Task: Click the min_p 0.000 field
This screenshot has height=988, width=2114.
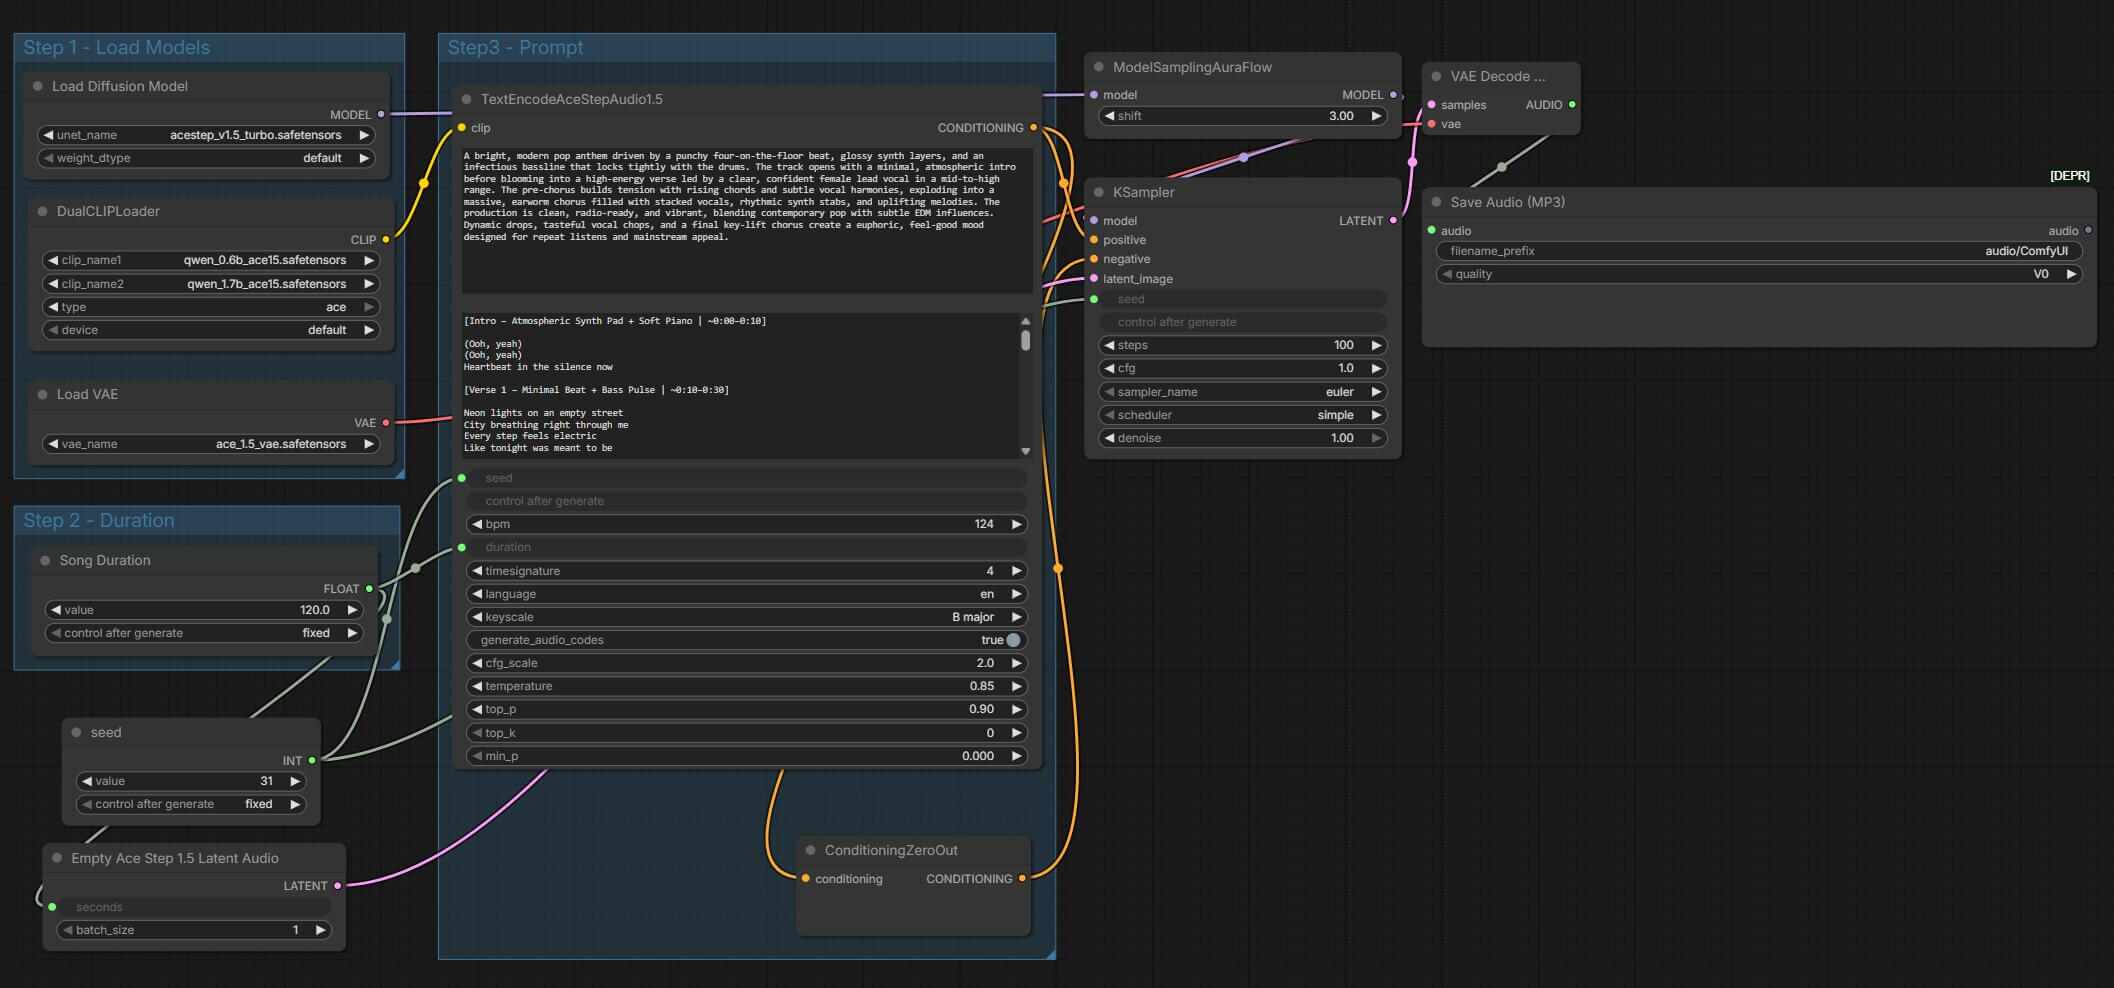Action: pyautogui.click(x=747, y=756)
